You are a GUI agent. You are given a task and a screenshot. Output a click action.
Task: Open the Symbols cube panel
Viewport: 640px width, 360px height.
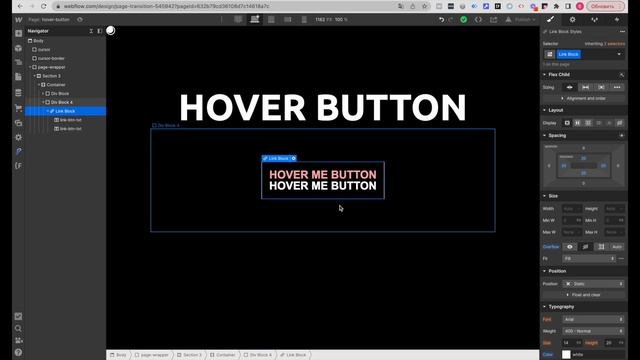pos(19,48)
